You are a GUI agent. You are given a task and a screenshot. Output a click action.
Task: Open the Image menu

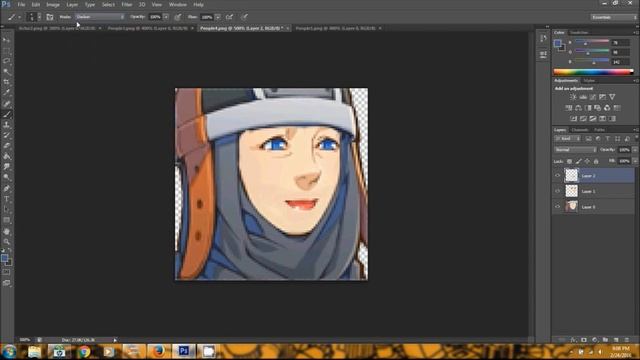53,4
